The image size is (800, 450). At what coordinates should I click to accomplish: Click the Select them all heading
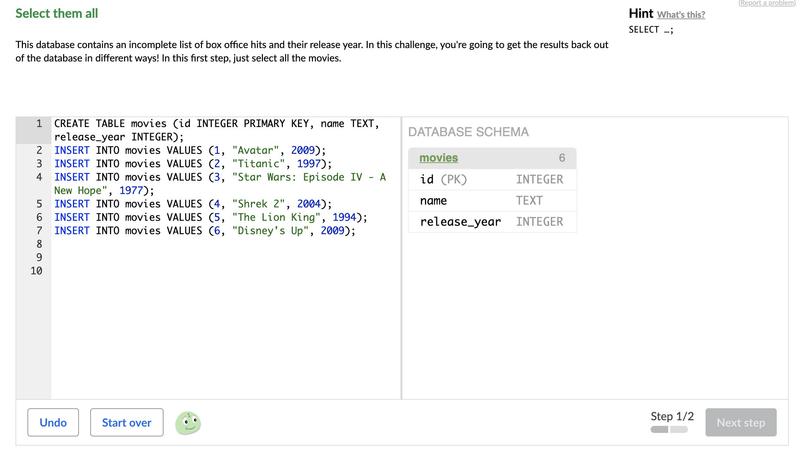57,14
